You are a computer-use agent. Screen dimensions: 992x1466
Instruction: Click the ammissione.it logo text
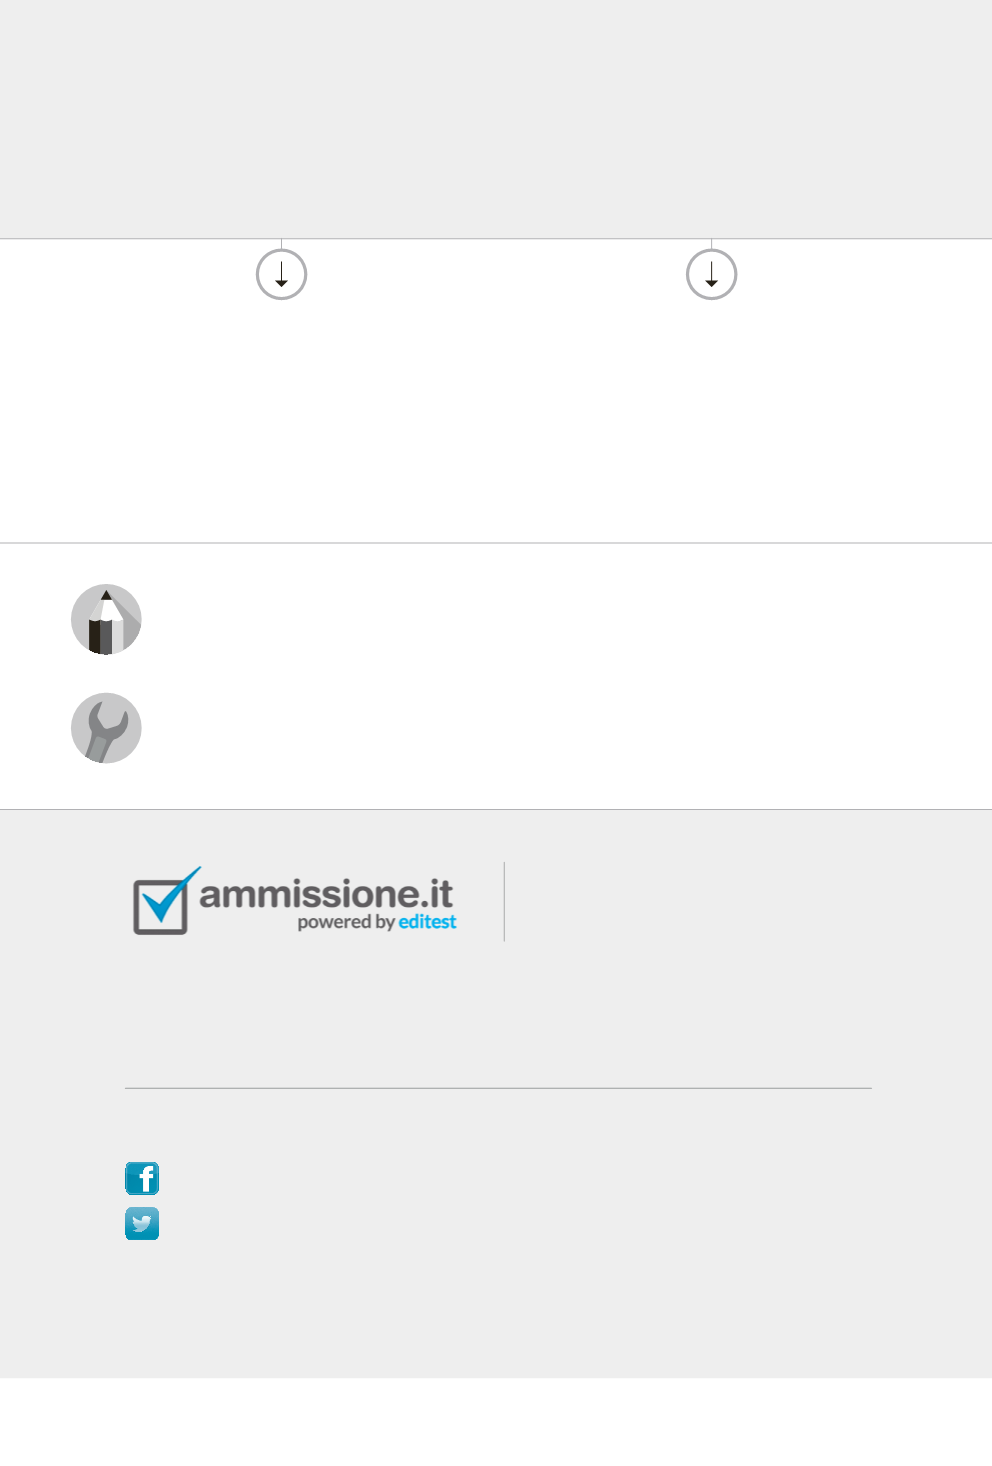pos(326,893)
